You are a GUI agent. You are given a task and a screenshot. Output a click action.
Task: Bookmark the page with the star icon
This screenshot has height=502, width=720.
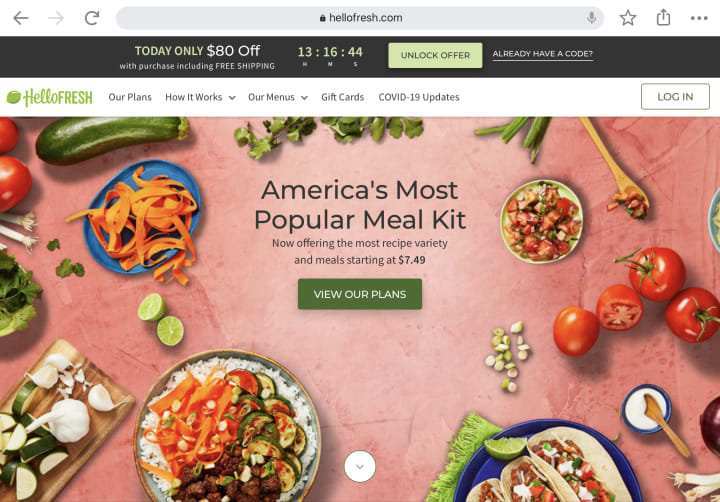(x=628, y=18)
